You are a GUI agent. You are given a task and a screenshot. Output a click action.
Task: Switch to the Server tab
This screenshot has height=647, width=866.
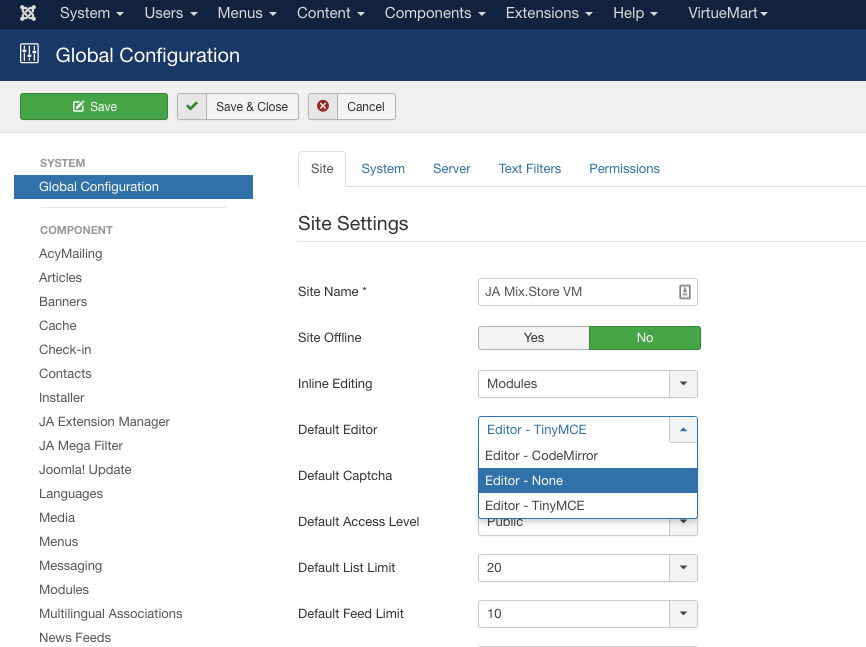tap(451, 169)
